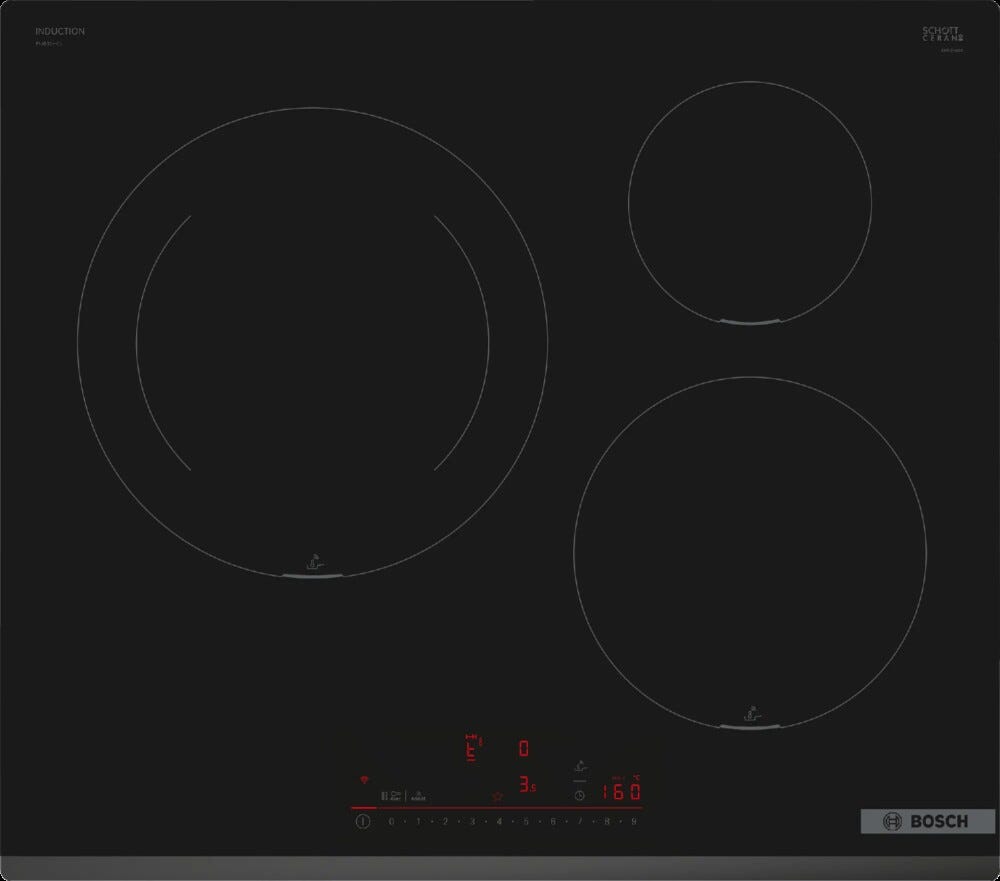This screenshot has height=881, width=1000.
Task: Tap the red Wi-Fi Home Connect indicator
Action: 364,780
